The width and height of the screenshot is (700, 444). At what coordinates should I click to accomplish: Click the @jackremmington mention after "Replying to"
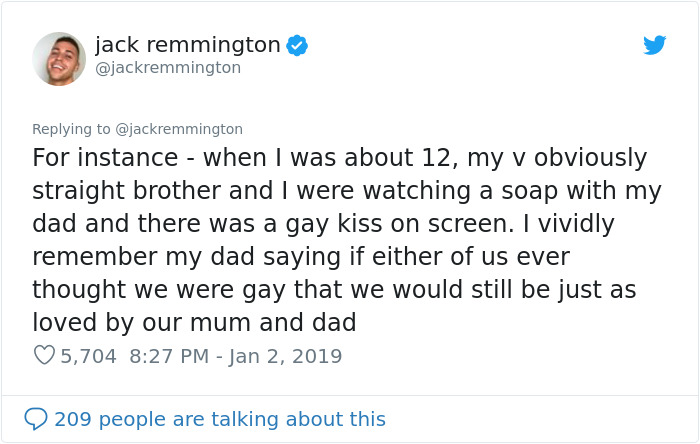coord(179,129)
